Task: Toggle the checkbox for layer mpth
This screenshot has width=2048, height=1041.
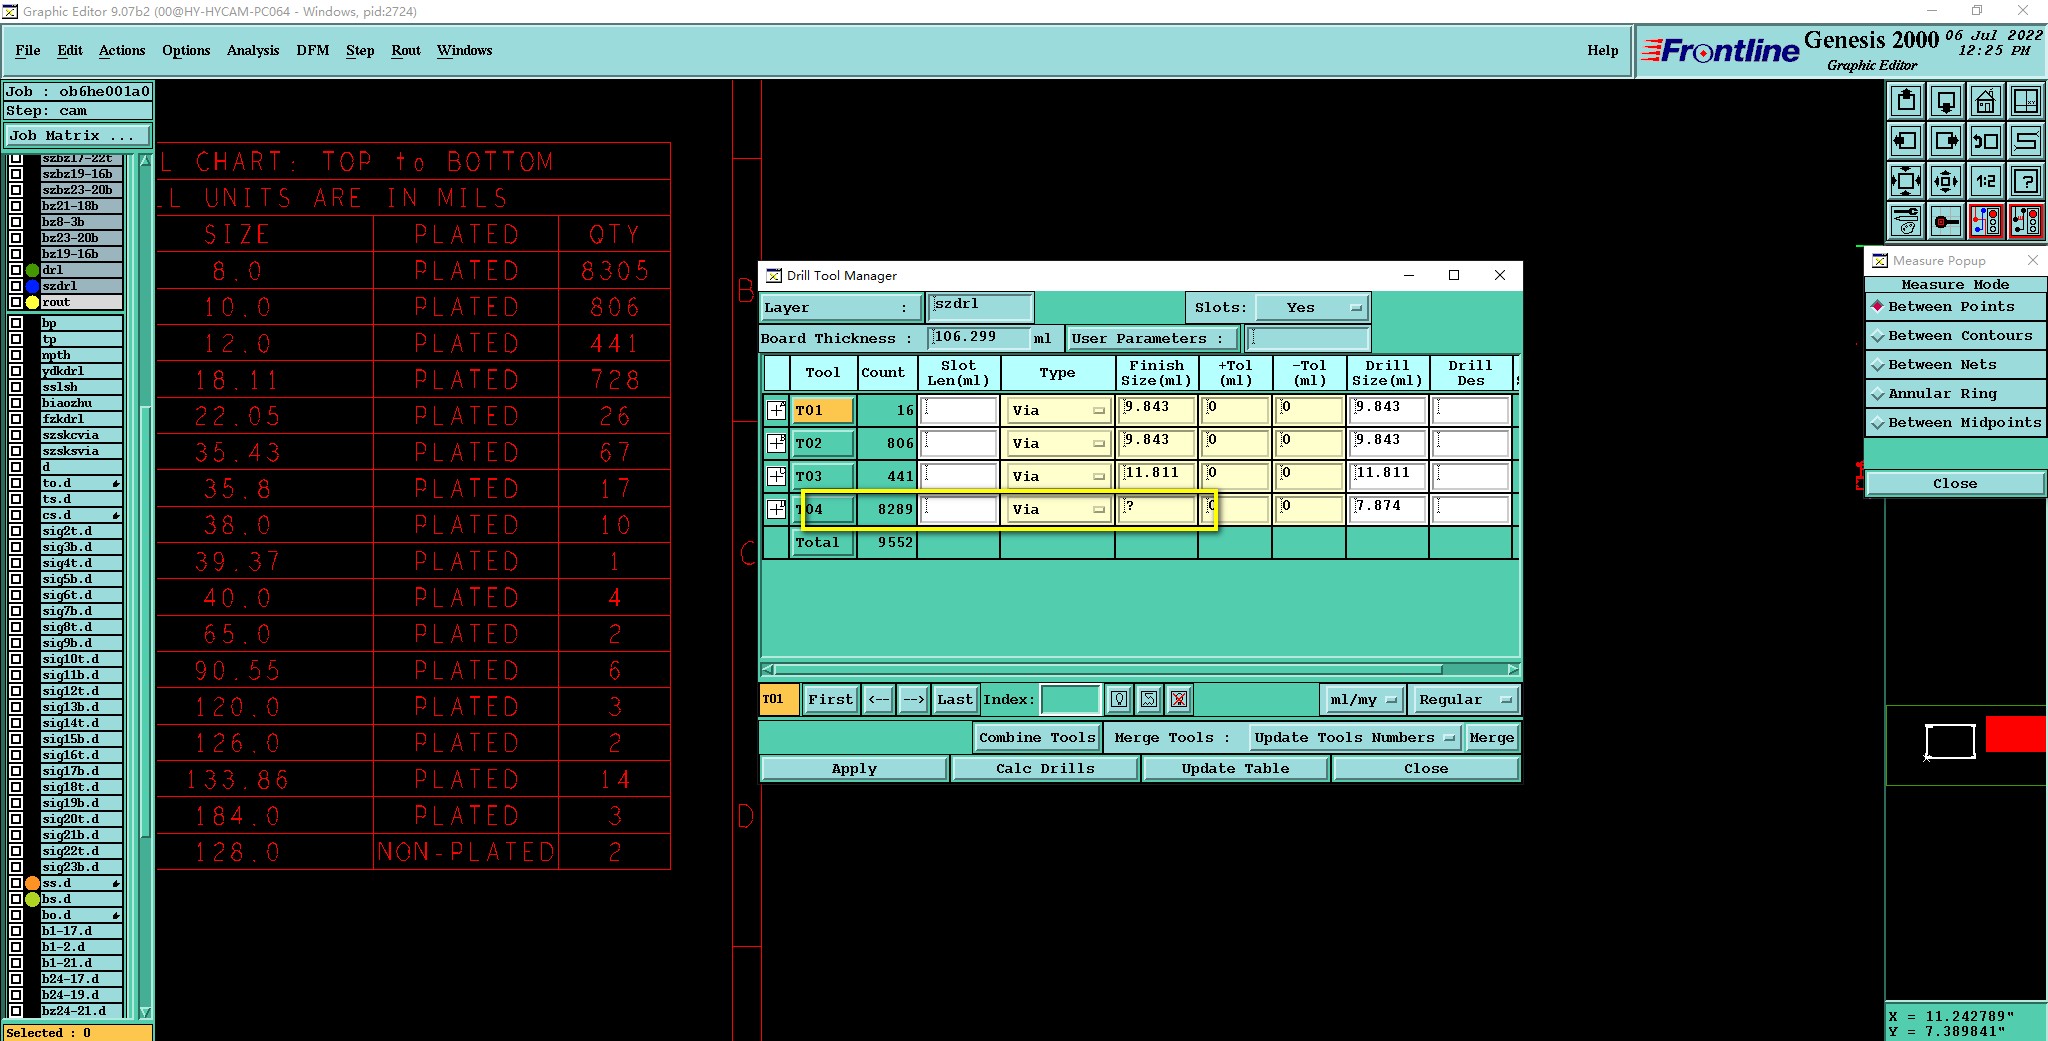Action: pyautogui.click(x=16, y=355)
